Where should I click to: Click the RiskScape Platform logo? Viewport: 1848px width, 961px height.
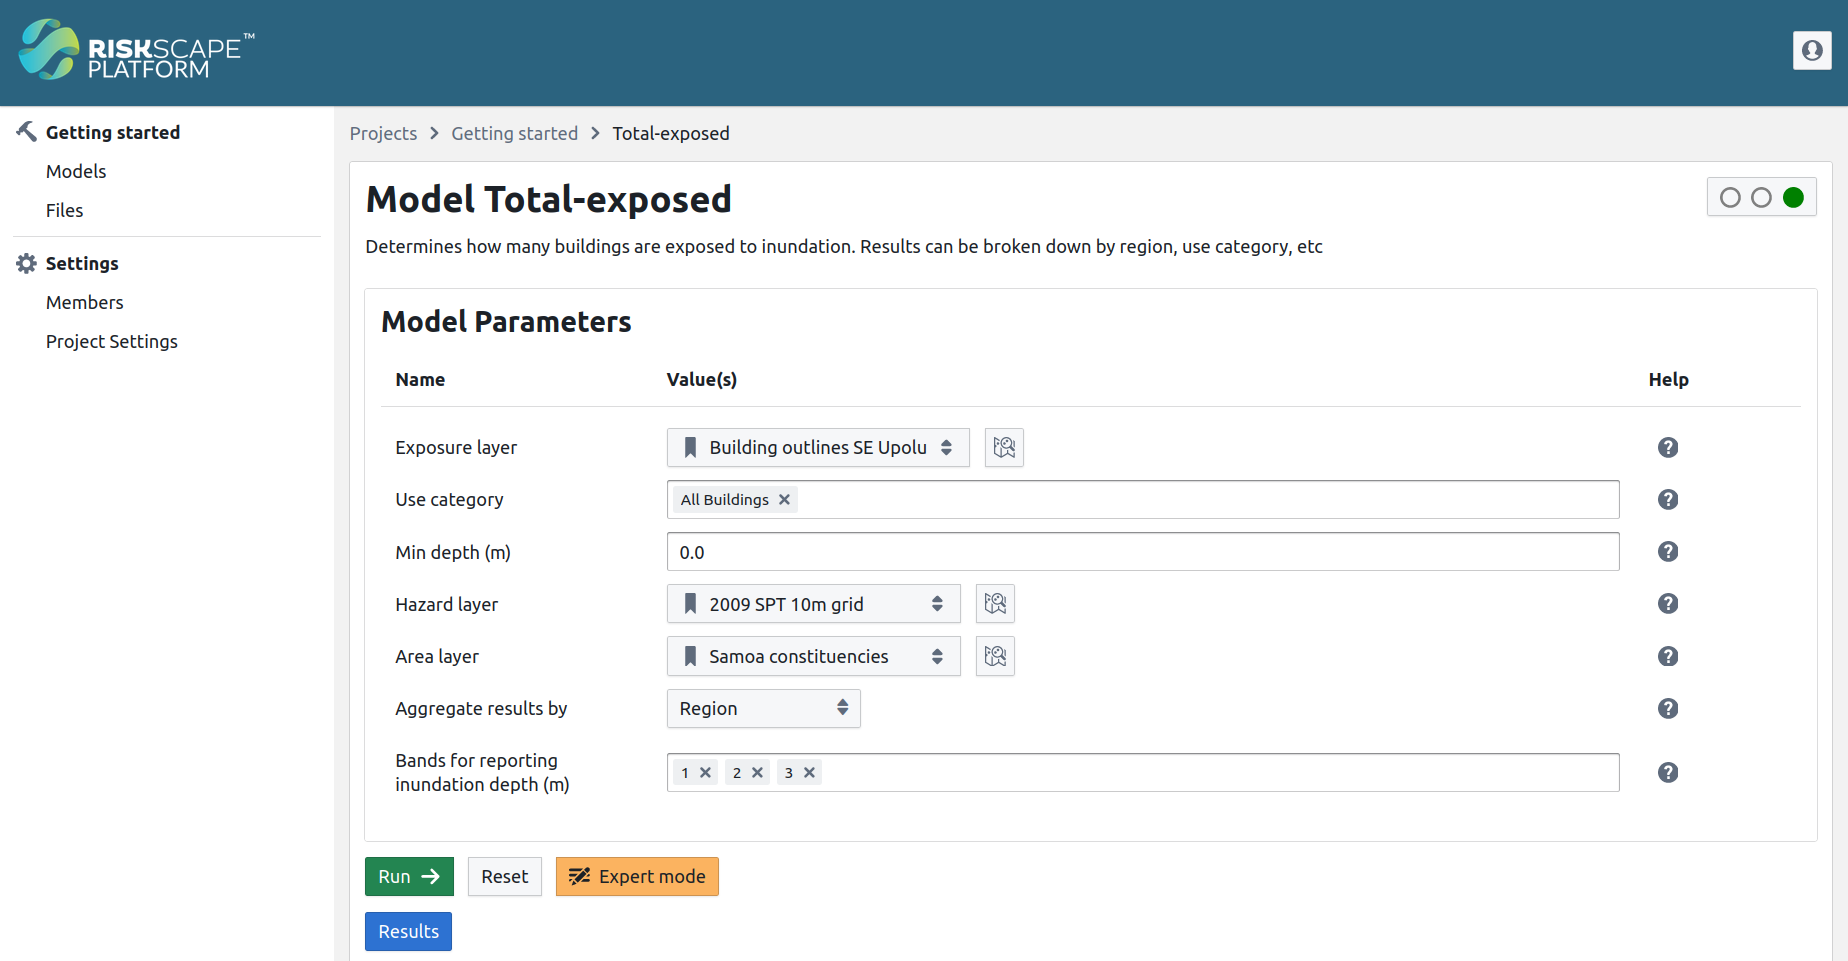tap(137, 49)
